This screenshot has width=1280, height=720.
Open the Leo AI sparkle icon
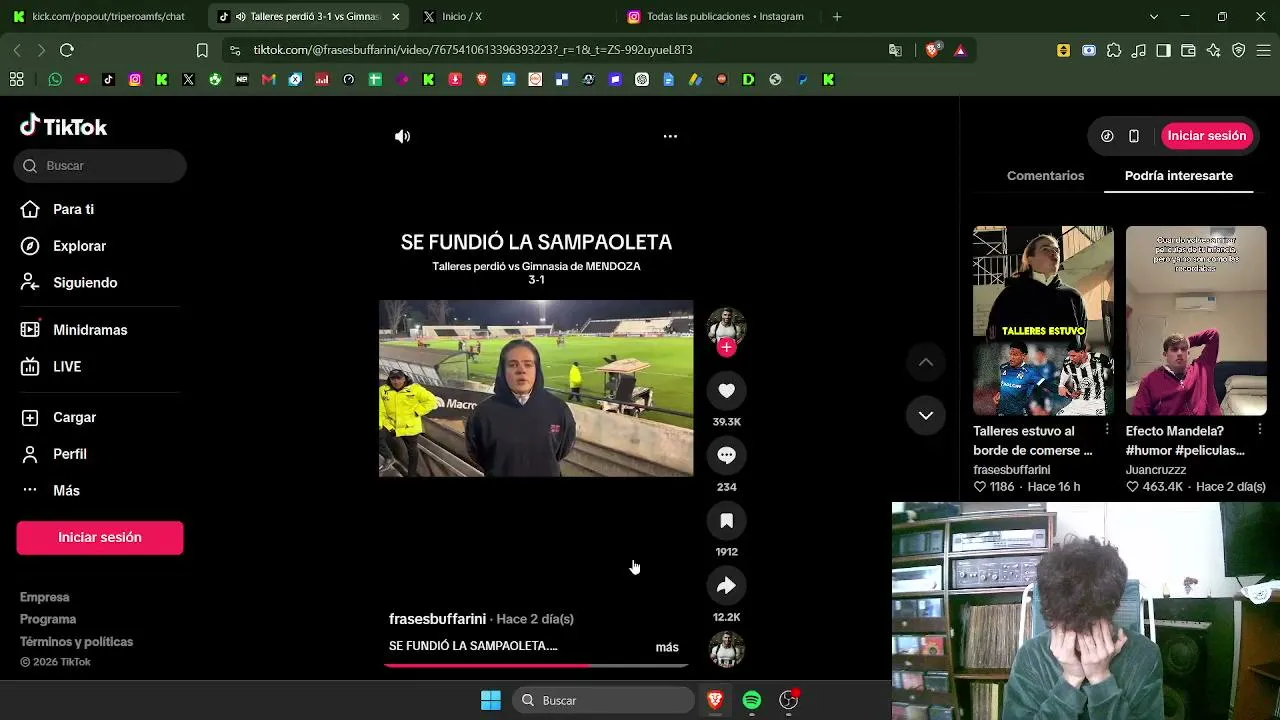point(1213,50)
